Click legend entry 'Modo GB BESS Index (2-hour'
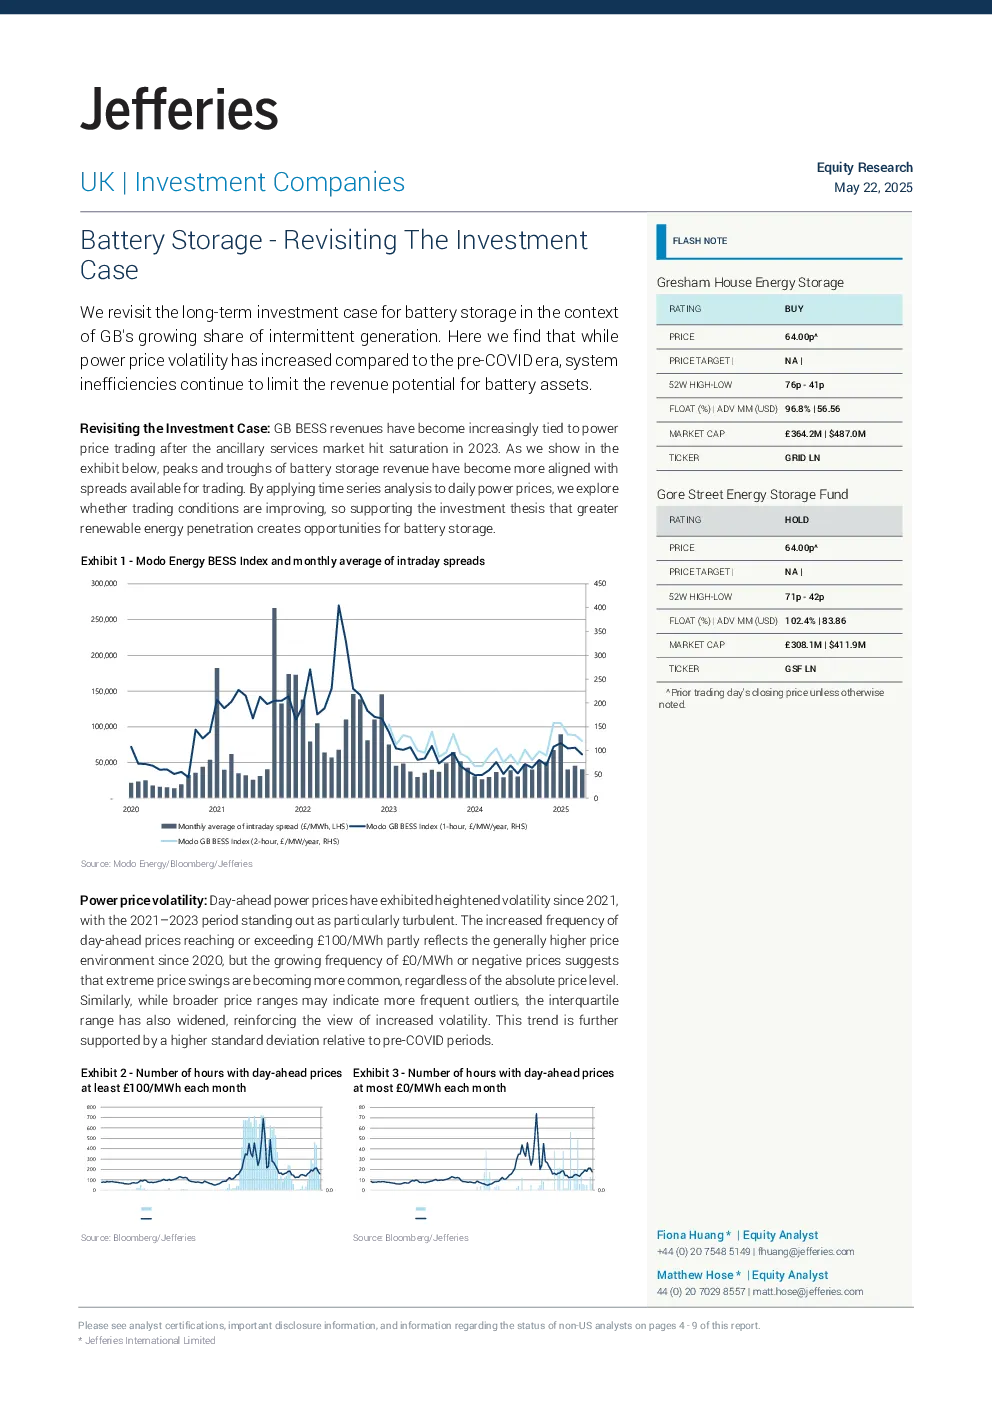 (250, 841)
